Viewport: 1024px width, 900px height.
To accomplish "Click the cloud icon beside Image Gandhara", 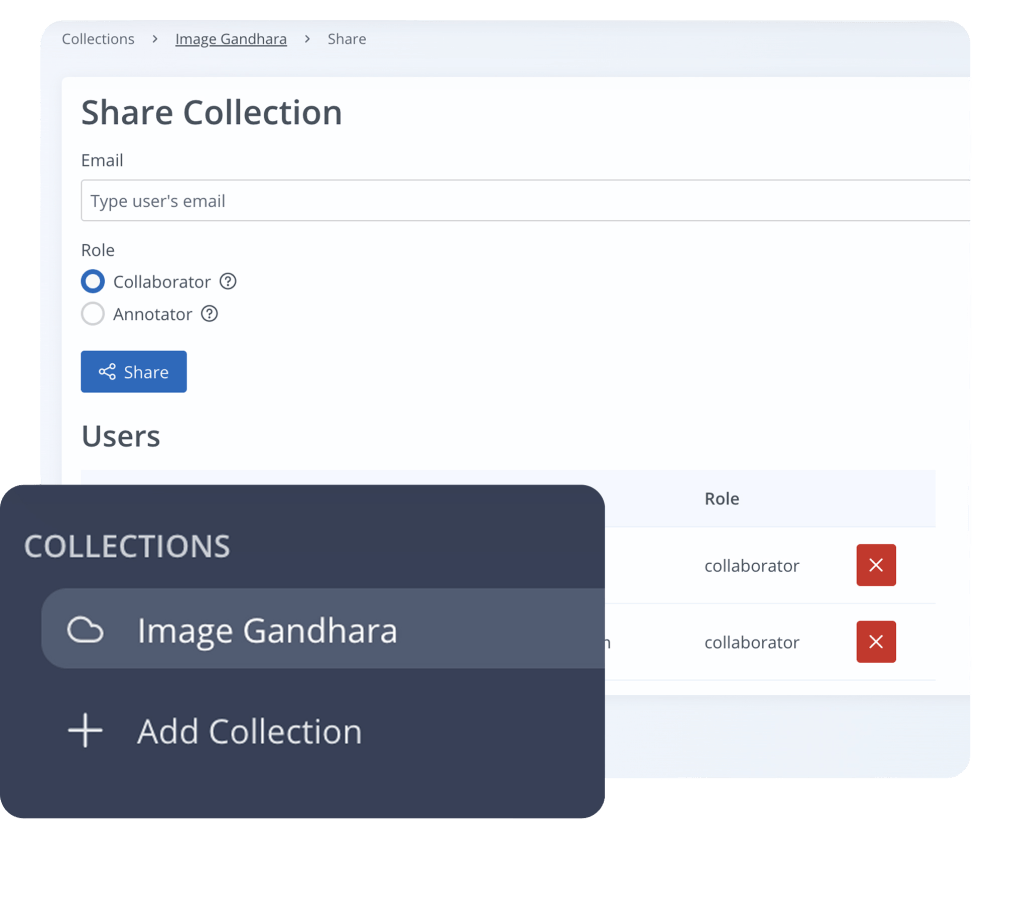I will 86,630.
